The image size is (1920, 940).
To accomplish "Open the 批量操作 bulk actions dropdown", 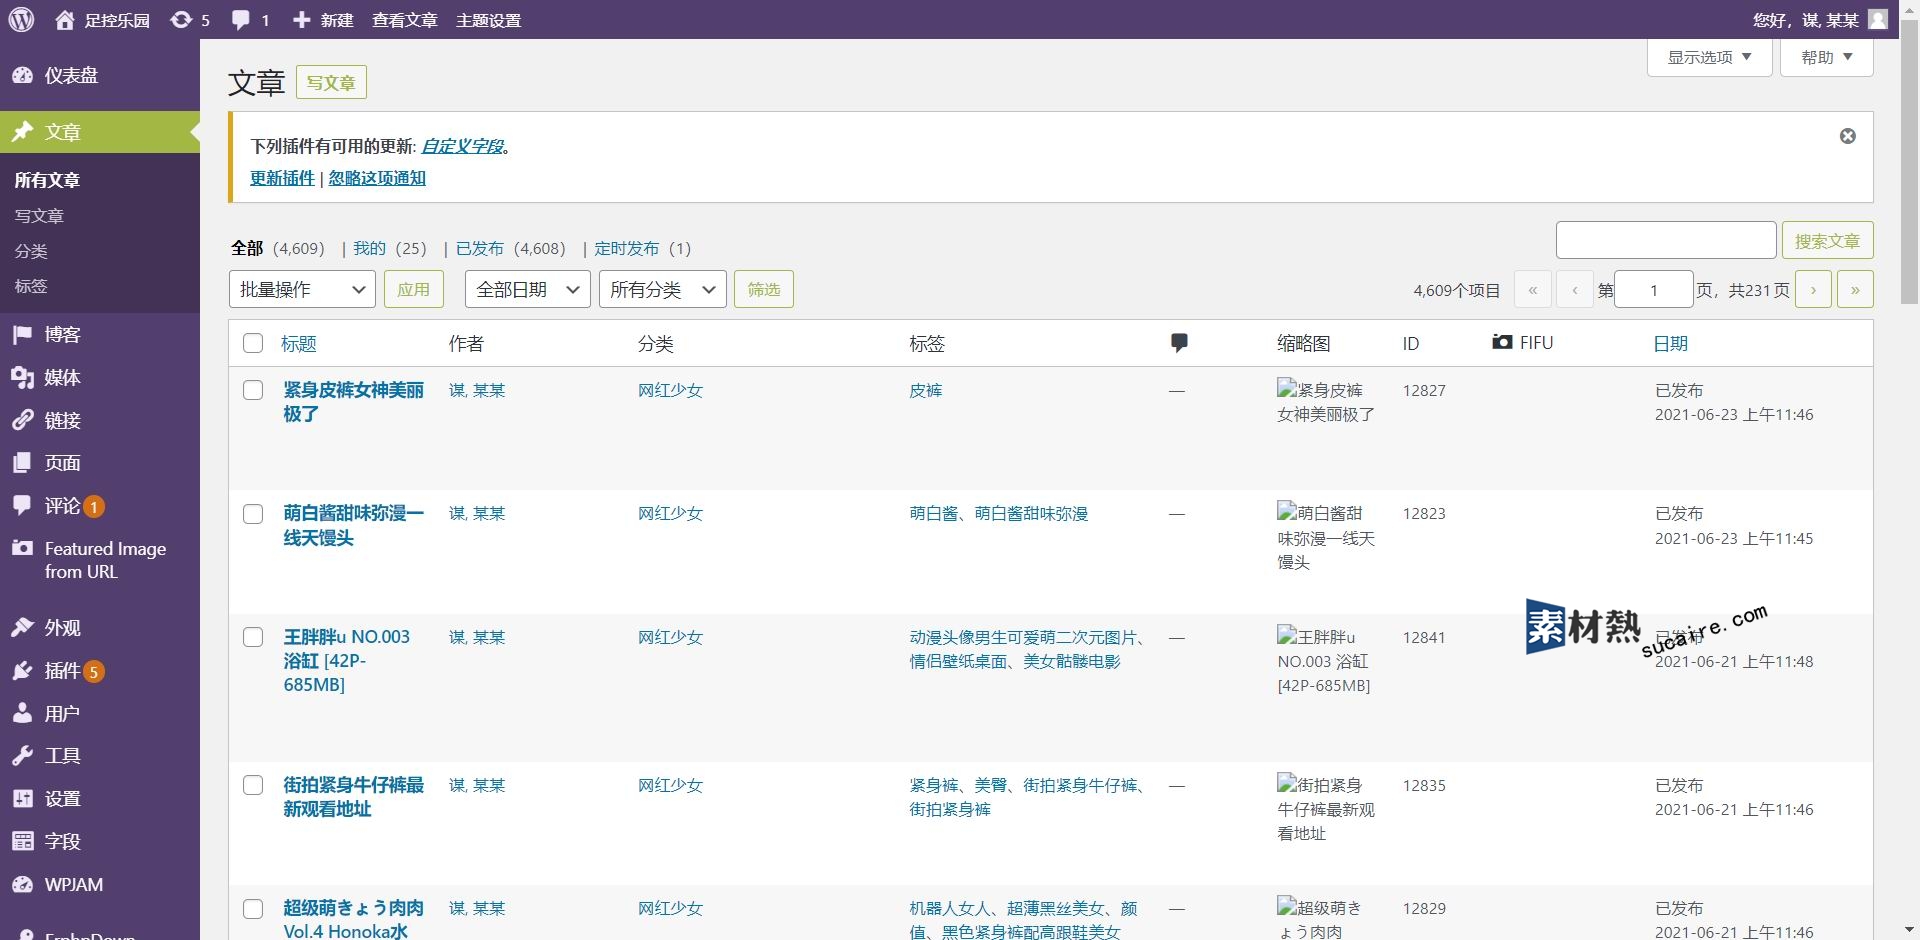I will pyautogui.click(x=302, y=290).
